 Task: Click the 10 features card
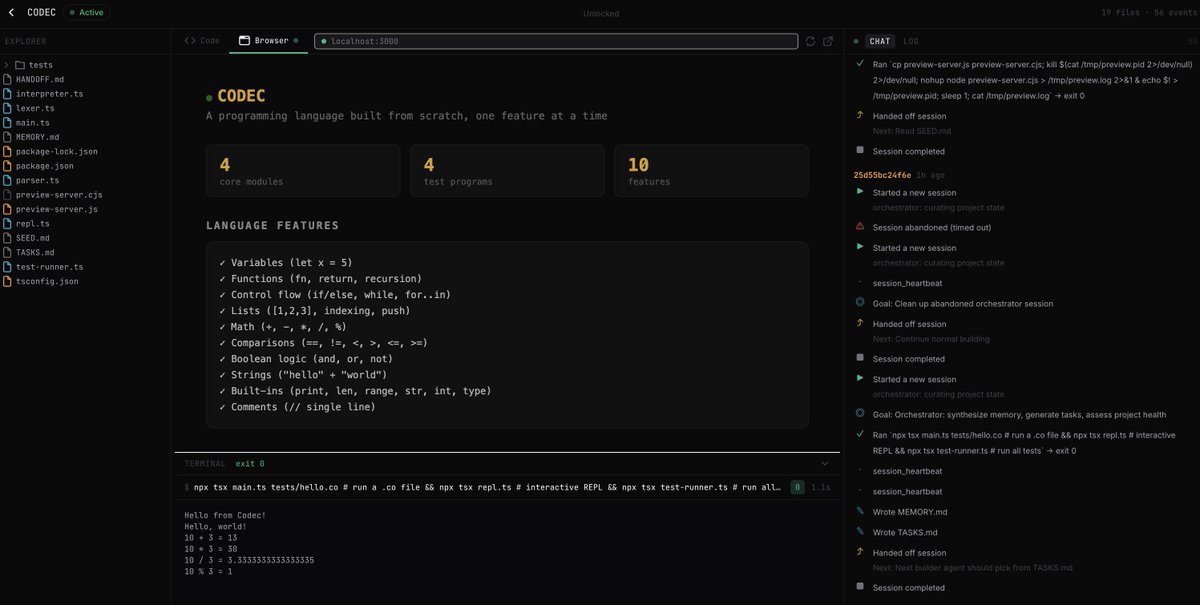(x=711, y=170)
